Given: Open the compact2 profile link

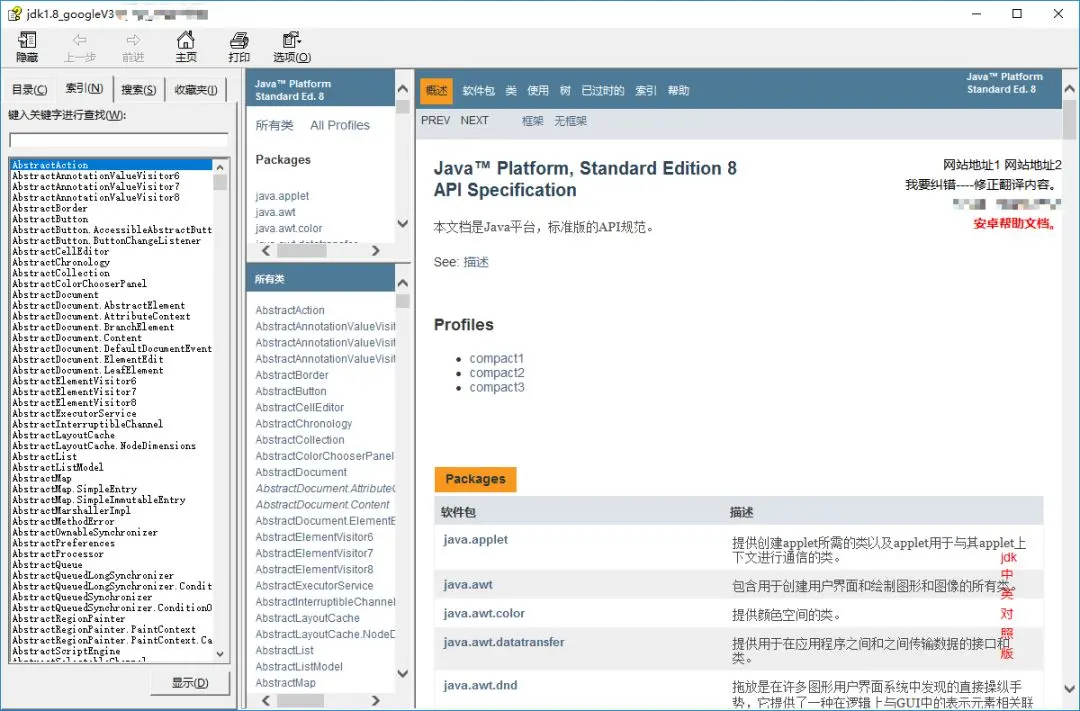Looking at the screenshot, I should (497, 373).
